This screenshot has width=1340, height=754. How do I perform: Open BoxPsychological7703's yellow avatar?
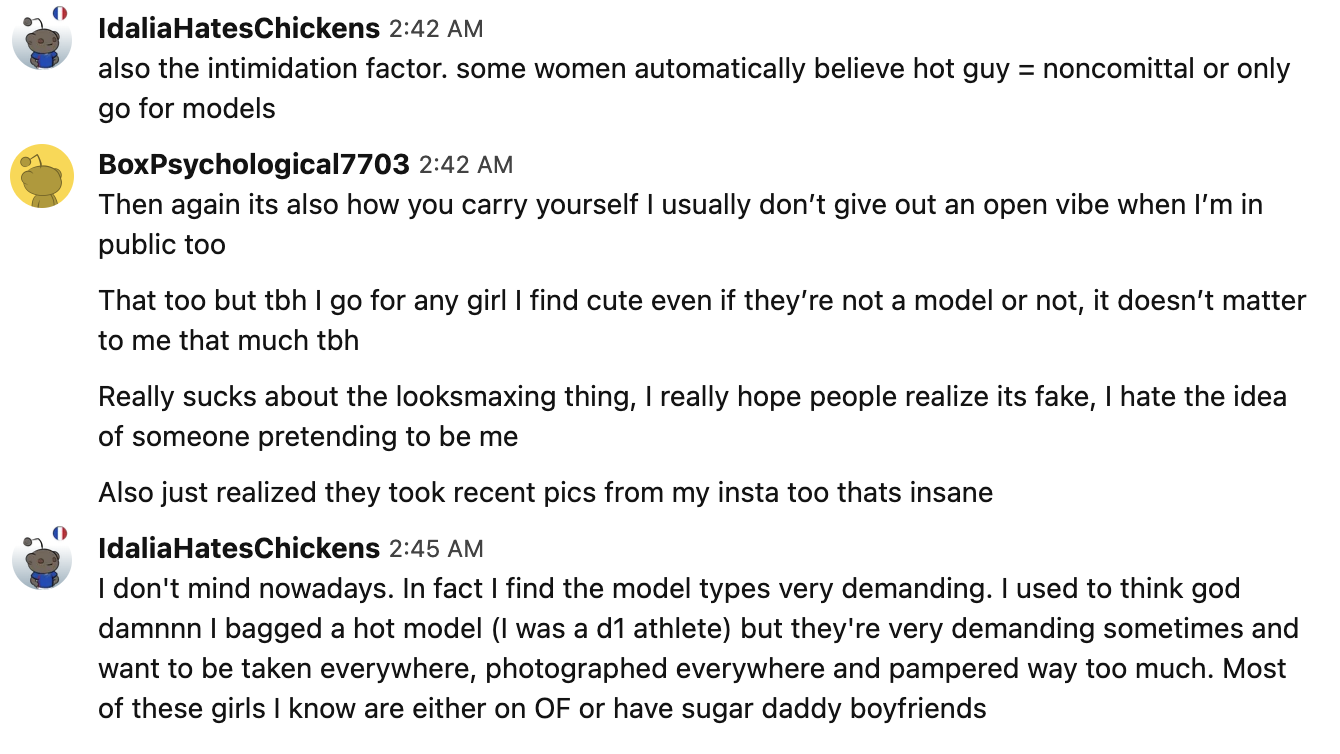[x=41, y=176]
